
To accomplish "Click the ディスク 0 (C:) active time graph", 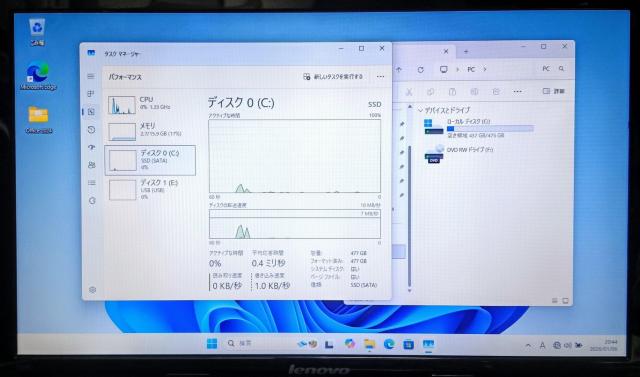I will coord(294,156).
